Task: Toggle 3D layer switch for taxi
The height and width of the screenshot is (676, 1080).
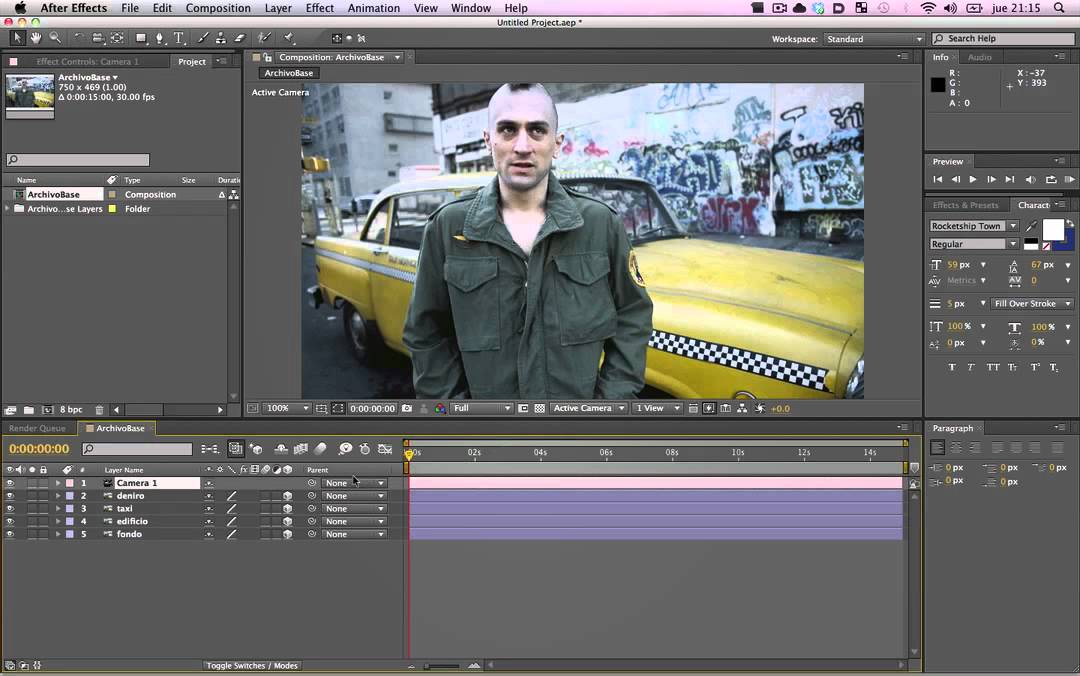Action: (287, 509)
